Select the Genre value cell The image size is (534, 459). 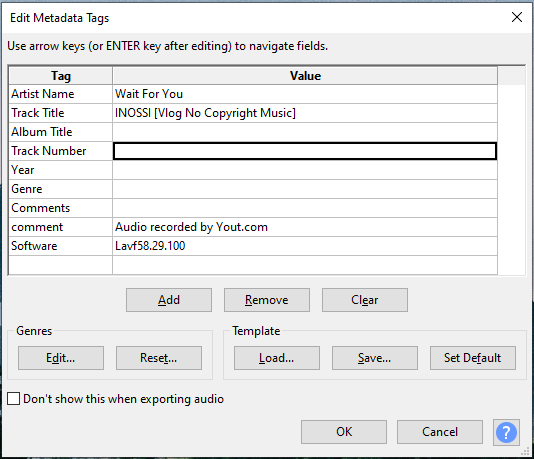[x=305, y=189]
